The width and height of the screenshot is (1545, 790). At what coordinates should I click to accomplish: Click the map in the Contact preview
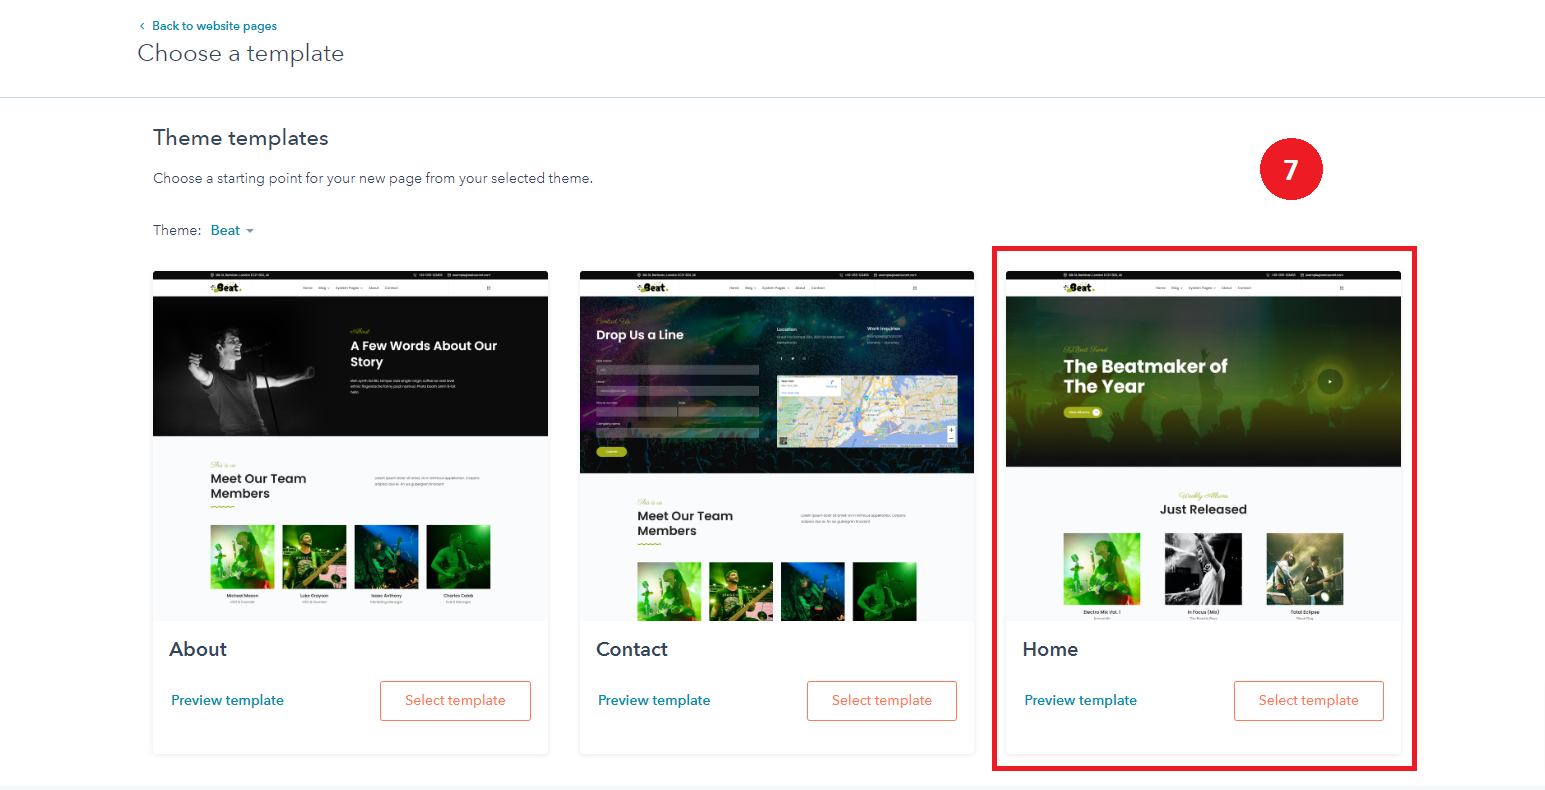pyautogui.click(x=867, y=411)
